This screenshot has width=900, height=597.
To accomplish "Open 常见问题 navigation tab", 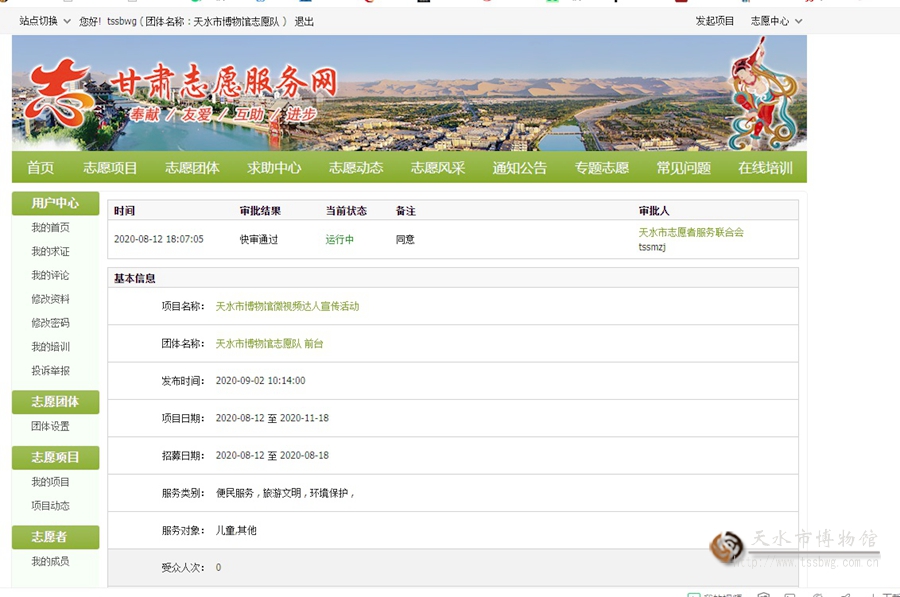I will click(x=684, y=168).
